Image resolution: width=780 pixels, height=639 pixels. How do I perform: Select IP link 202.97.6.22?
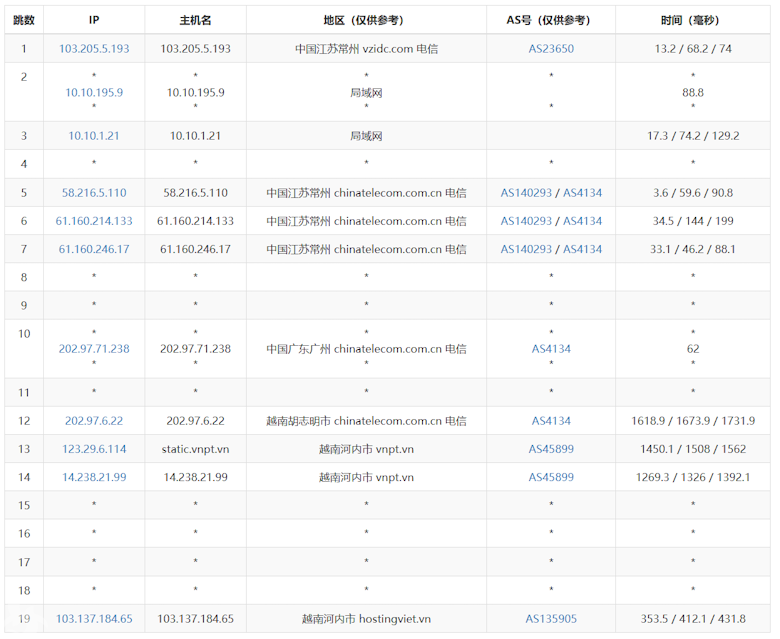[94, 421]
